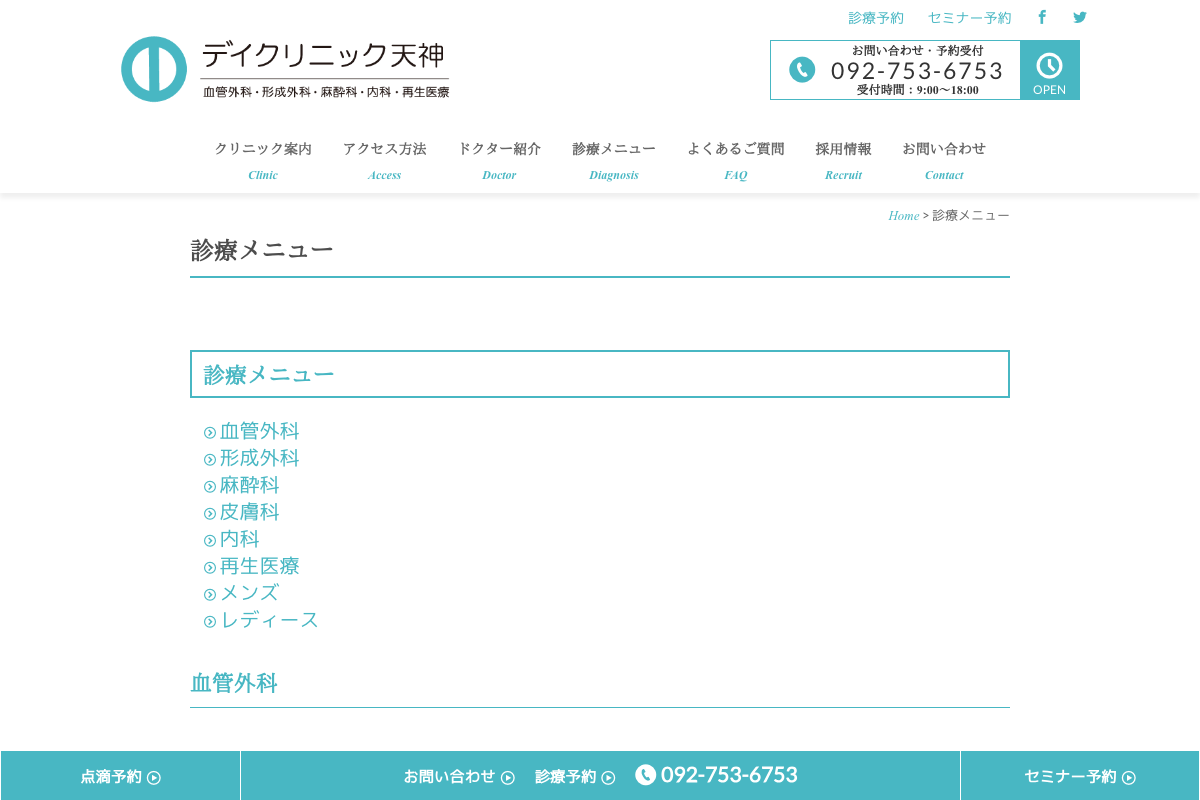The image size is (1200, 800).
Task: Expand the 麻酔科 list item arrow
Action: (x=209, y=486)
